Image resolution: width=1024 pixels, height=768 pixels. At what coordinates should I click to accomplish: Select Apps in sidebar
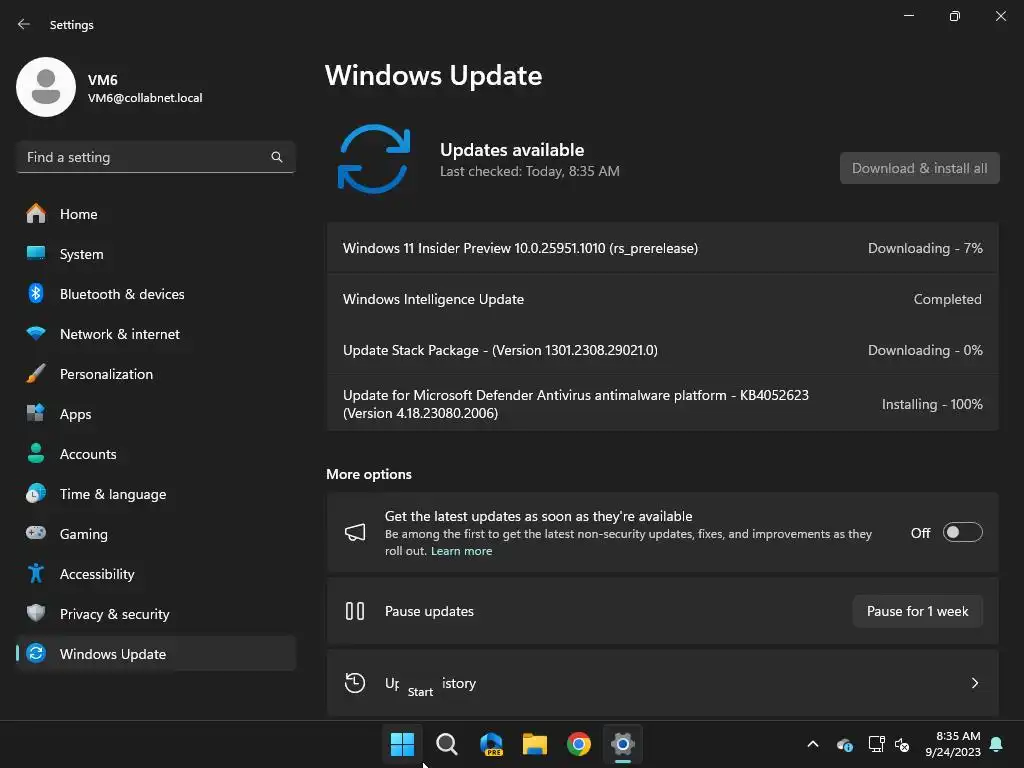pos(155,413)
